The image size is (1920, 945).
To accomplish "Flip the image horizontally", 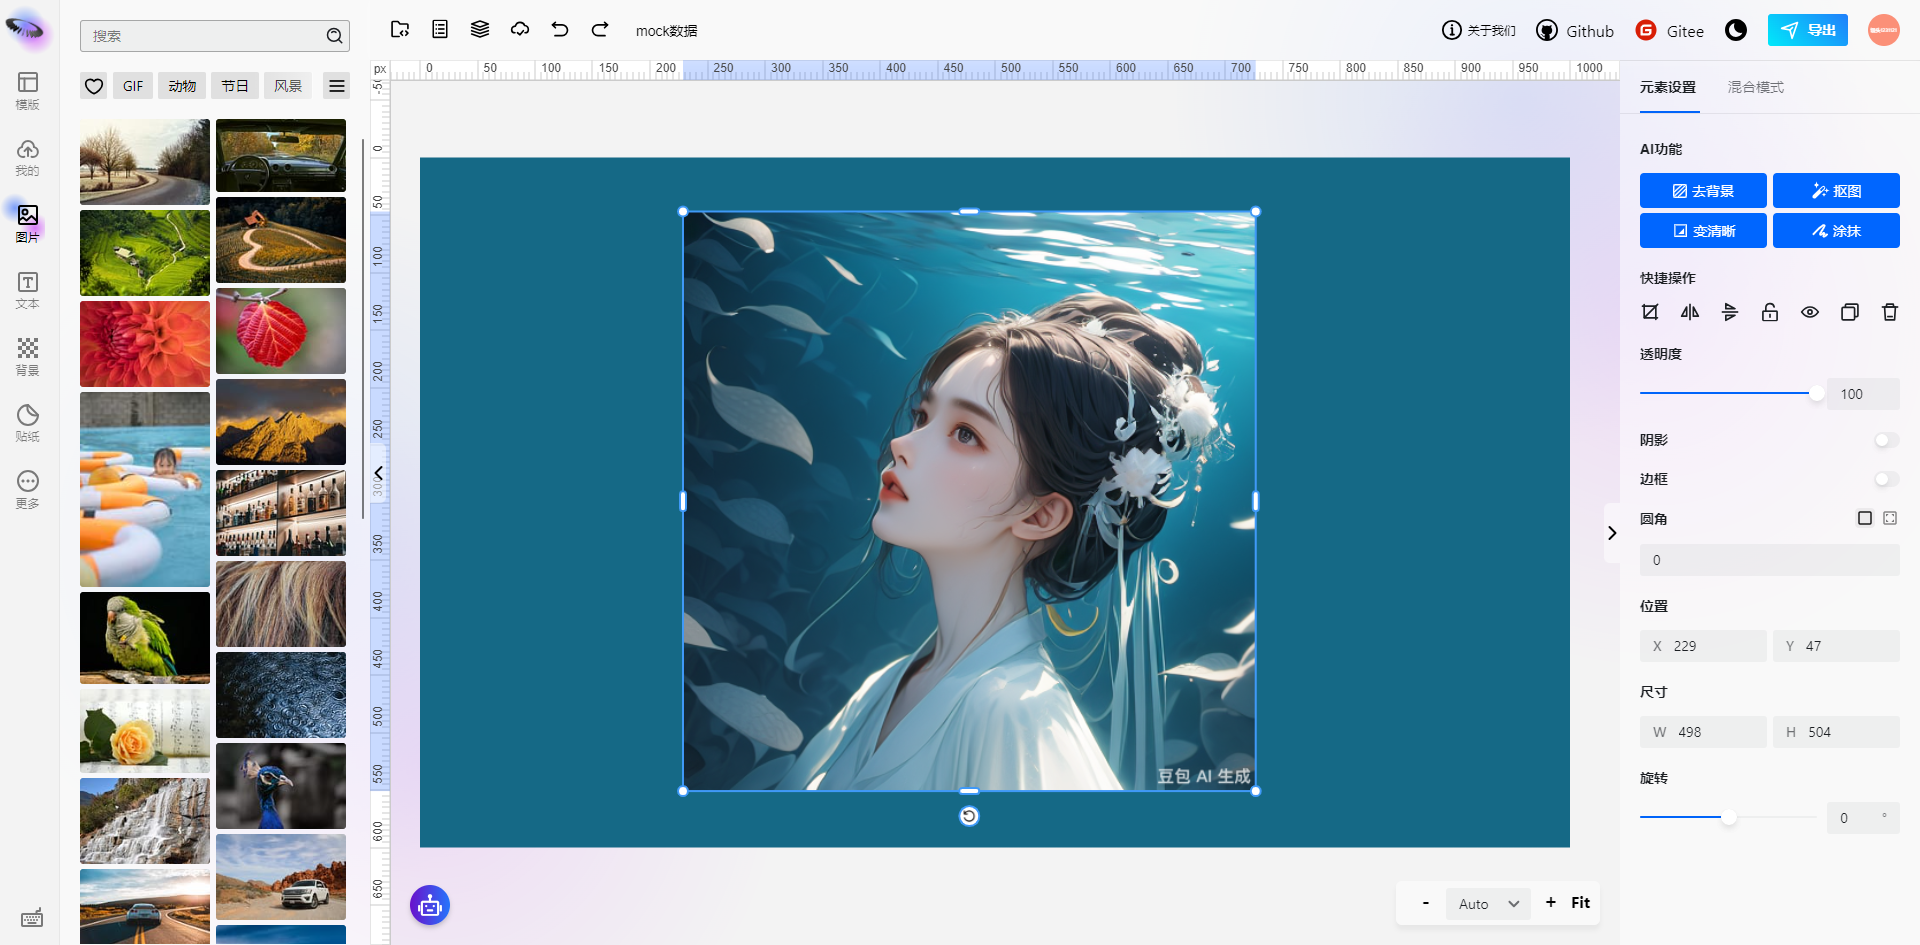I will click(1690, 312).
